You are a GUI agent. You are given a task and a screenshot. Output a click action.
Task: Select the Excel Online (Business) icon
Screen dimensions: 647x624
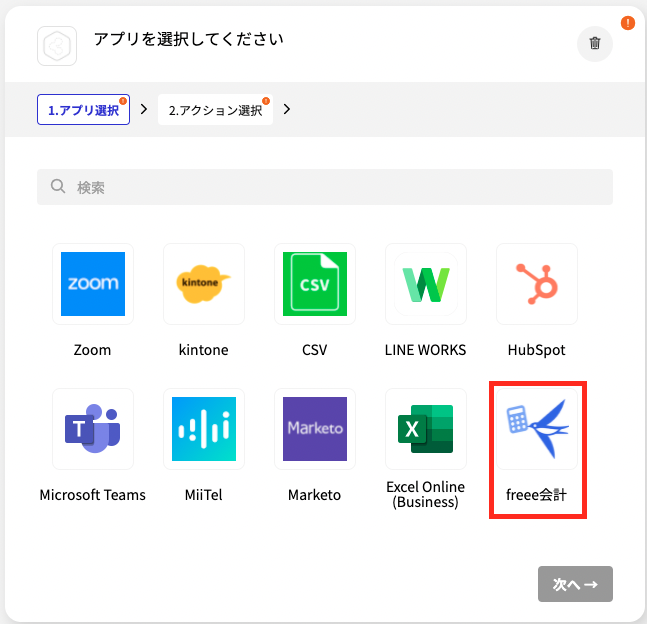pyautogui.click(x=426, y=429)
